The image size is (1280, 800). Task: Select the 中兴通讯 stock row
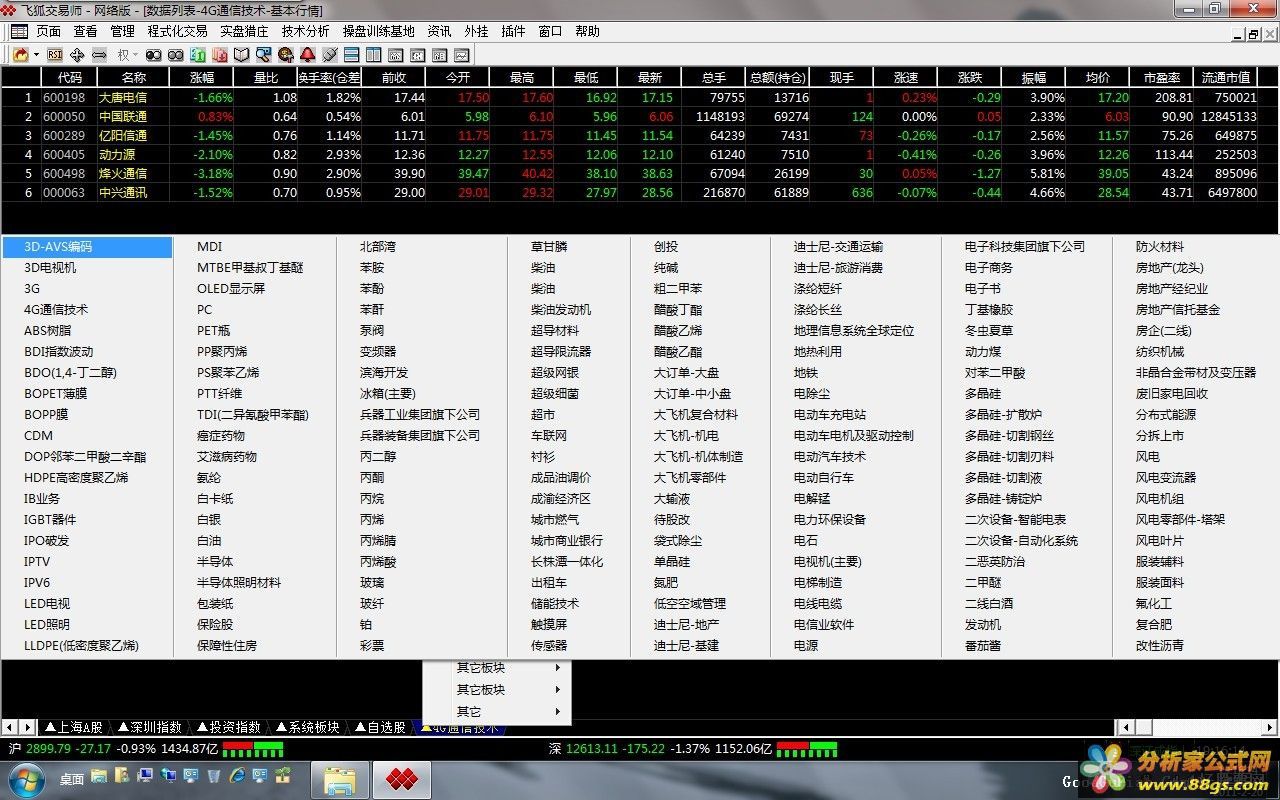click(x=640, y=192)
